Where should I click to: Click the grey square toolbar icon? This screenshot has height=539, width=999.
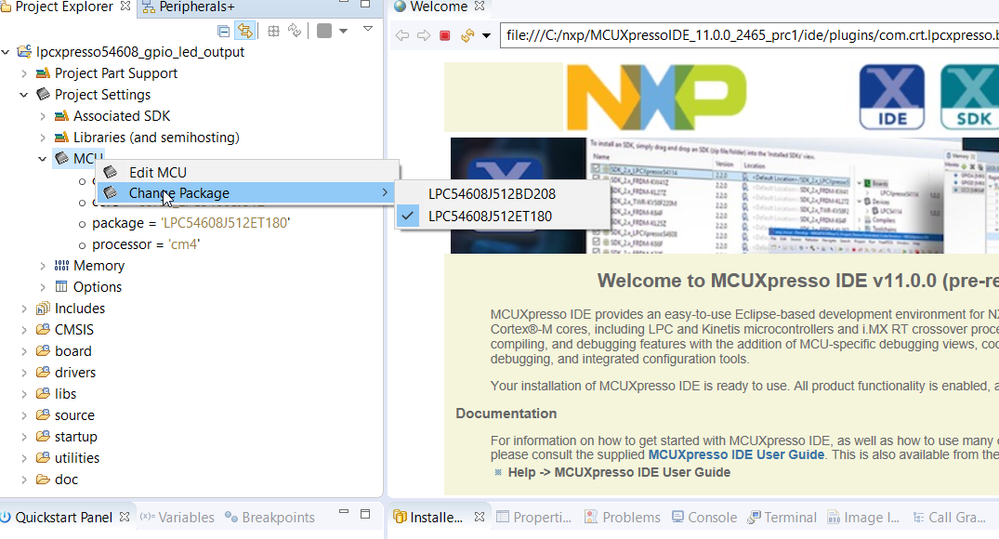(x=324, y=31)
